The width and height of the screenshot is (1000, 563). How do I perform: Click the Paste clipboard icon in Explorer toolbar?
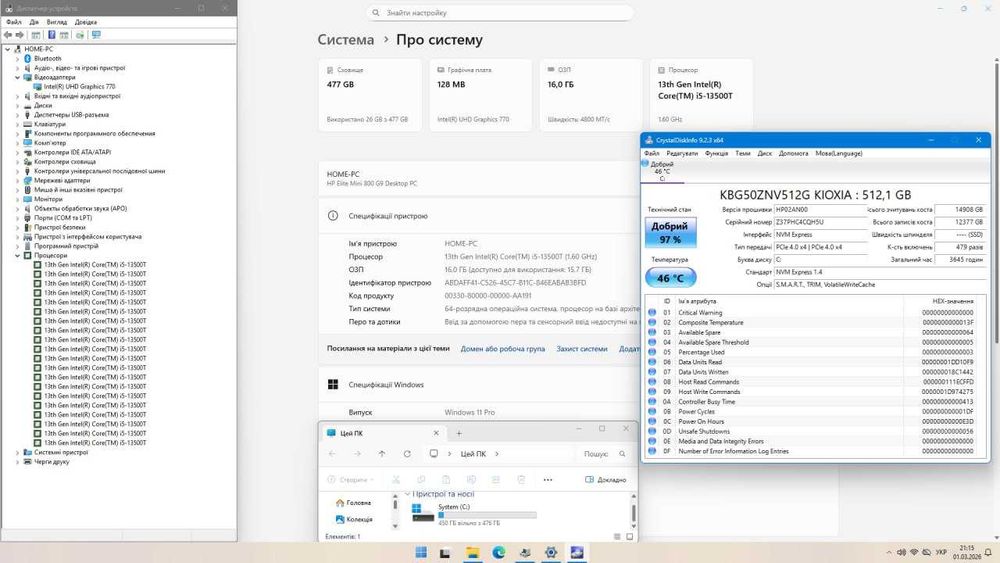446,479
